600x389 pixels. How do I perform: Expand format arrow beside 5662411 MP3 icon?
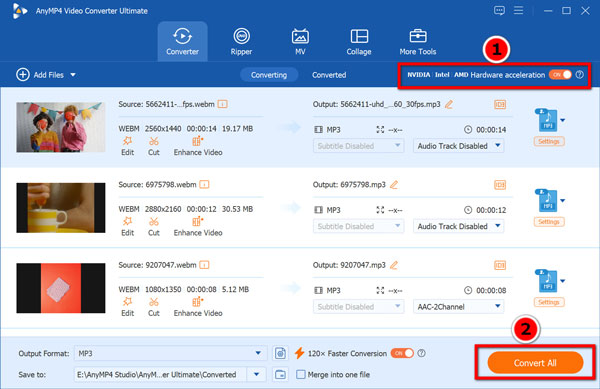tap(562, 120)
